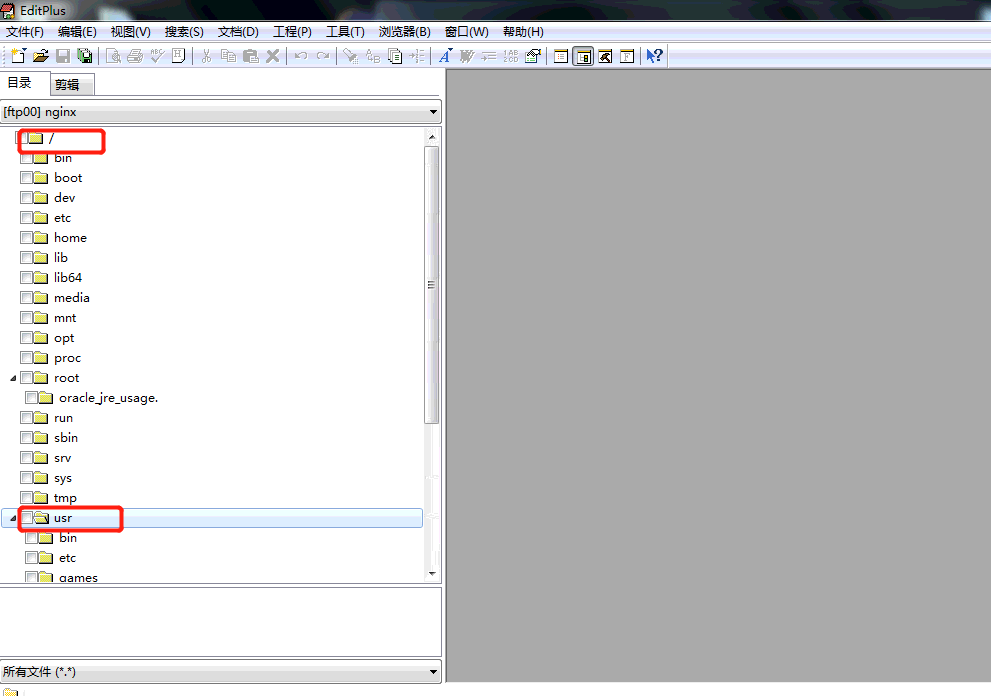The height and width of the screenshot is (696, 991).
Task: Click the Open file folder icon
Action: coord(40,56)
